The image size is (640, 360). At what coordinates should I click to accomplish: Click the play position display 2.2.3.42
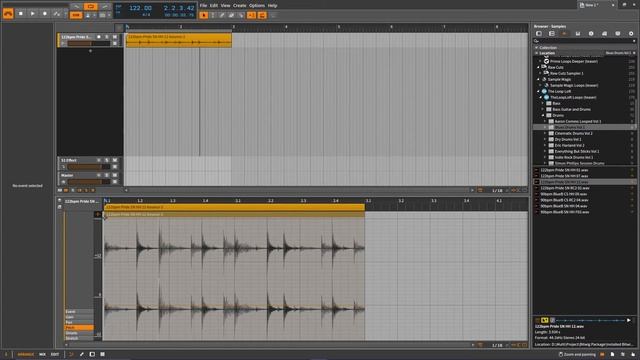click(x=179, y=8)
